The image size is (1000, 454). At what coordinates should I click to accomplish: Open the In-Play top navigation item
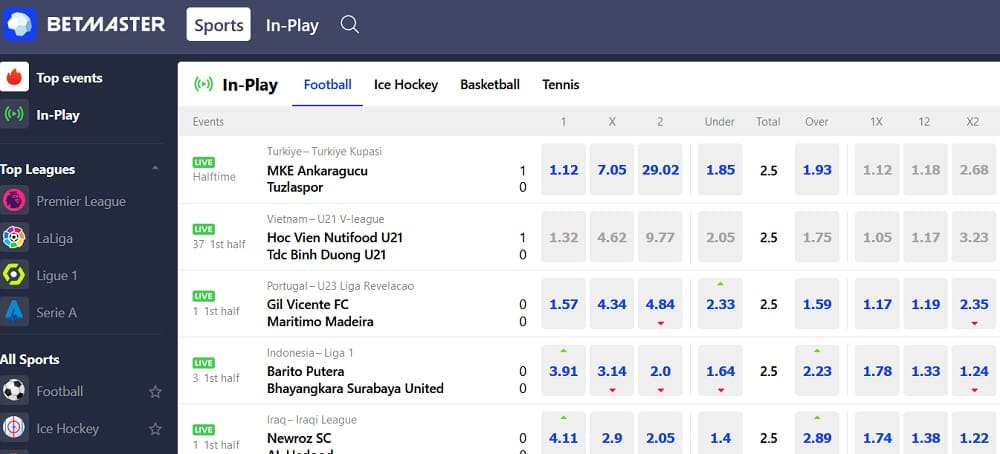(x=292, y=26)
